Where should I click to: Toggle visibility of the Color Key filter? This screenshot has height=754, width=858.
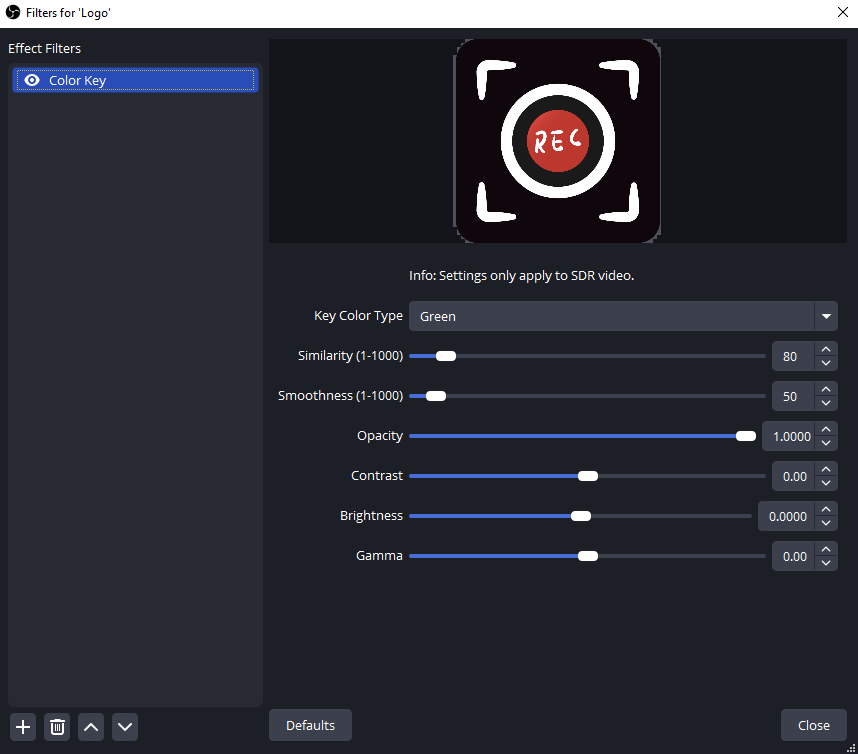(32, 81)
